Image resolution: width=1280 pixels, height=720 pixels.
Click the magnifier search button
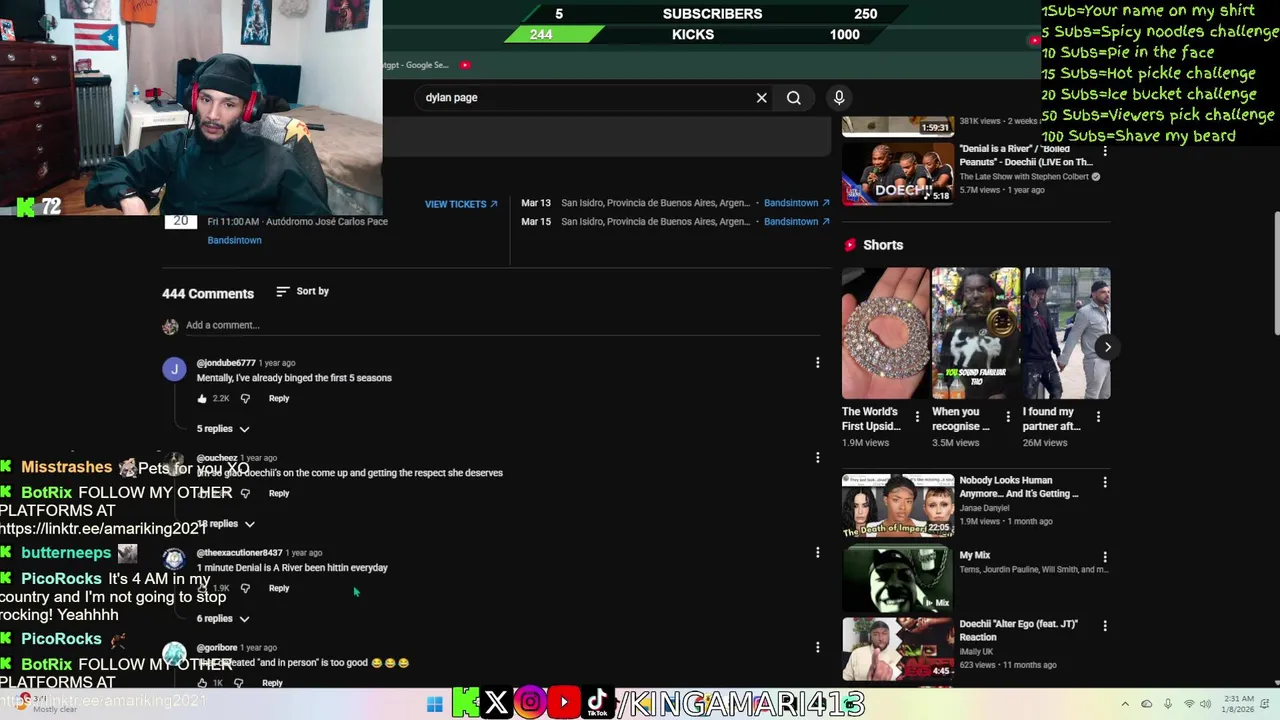coord(794,98)
